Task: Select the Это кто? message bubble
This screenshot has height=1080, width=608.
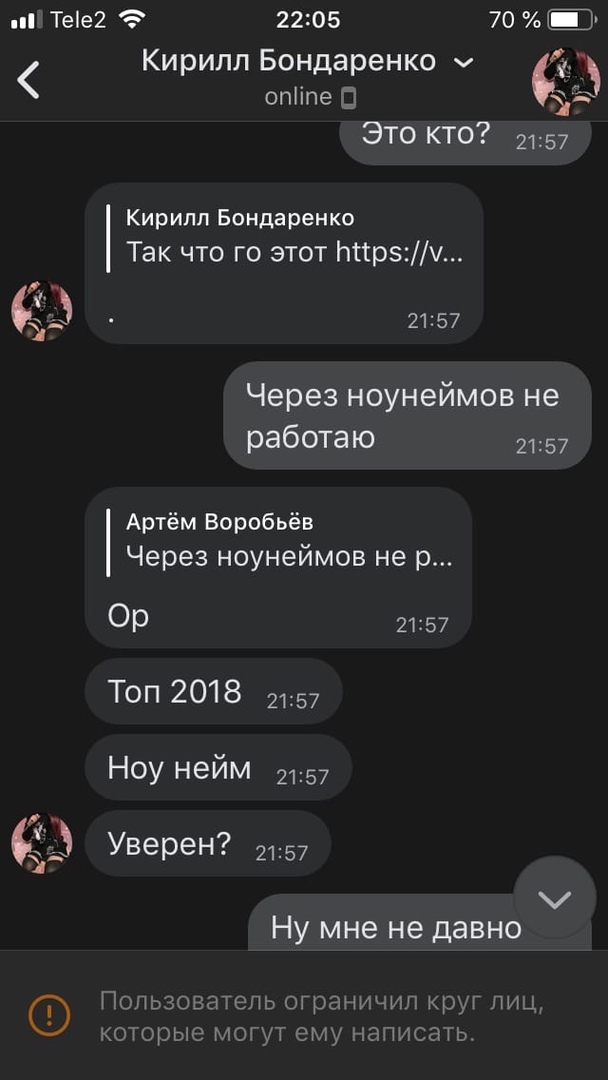Action: [466, 141]
